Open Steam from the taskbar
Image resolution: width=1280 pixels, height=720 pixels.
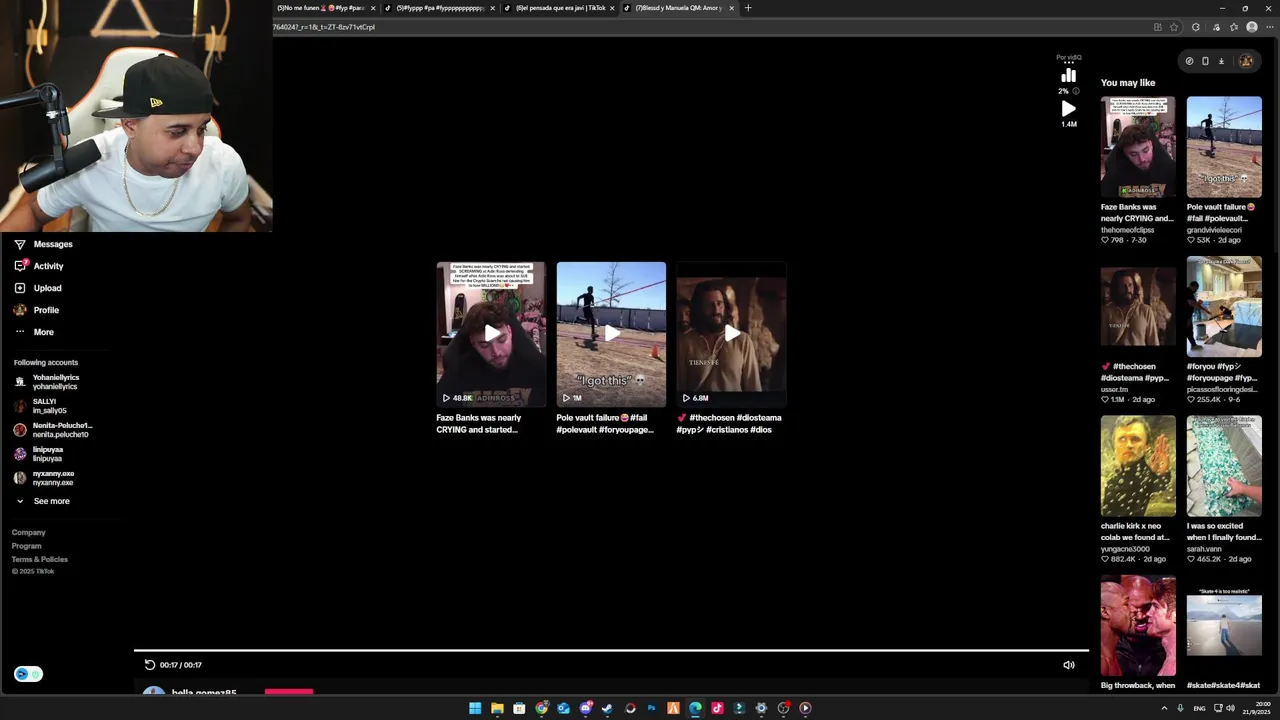(607, 708)
